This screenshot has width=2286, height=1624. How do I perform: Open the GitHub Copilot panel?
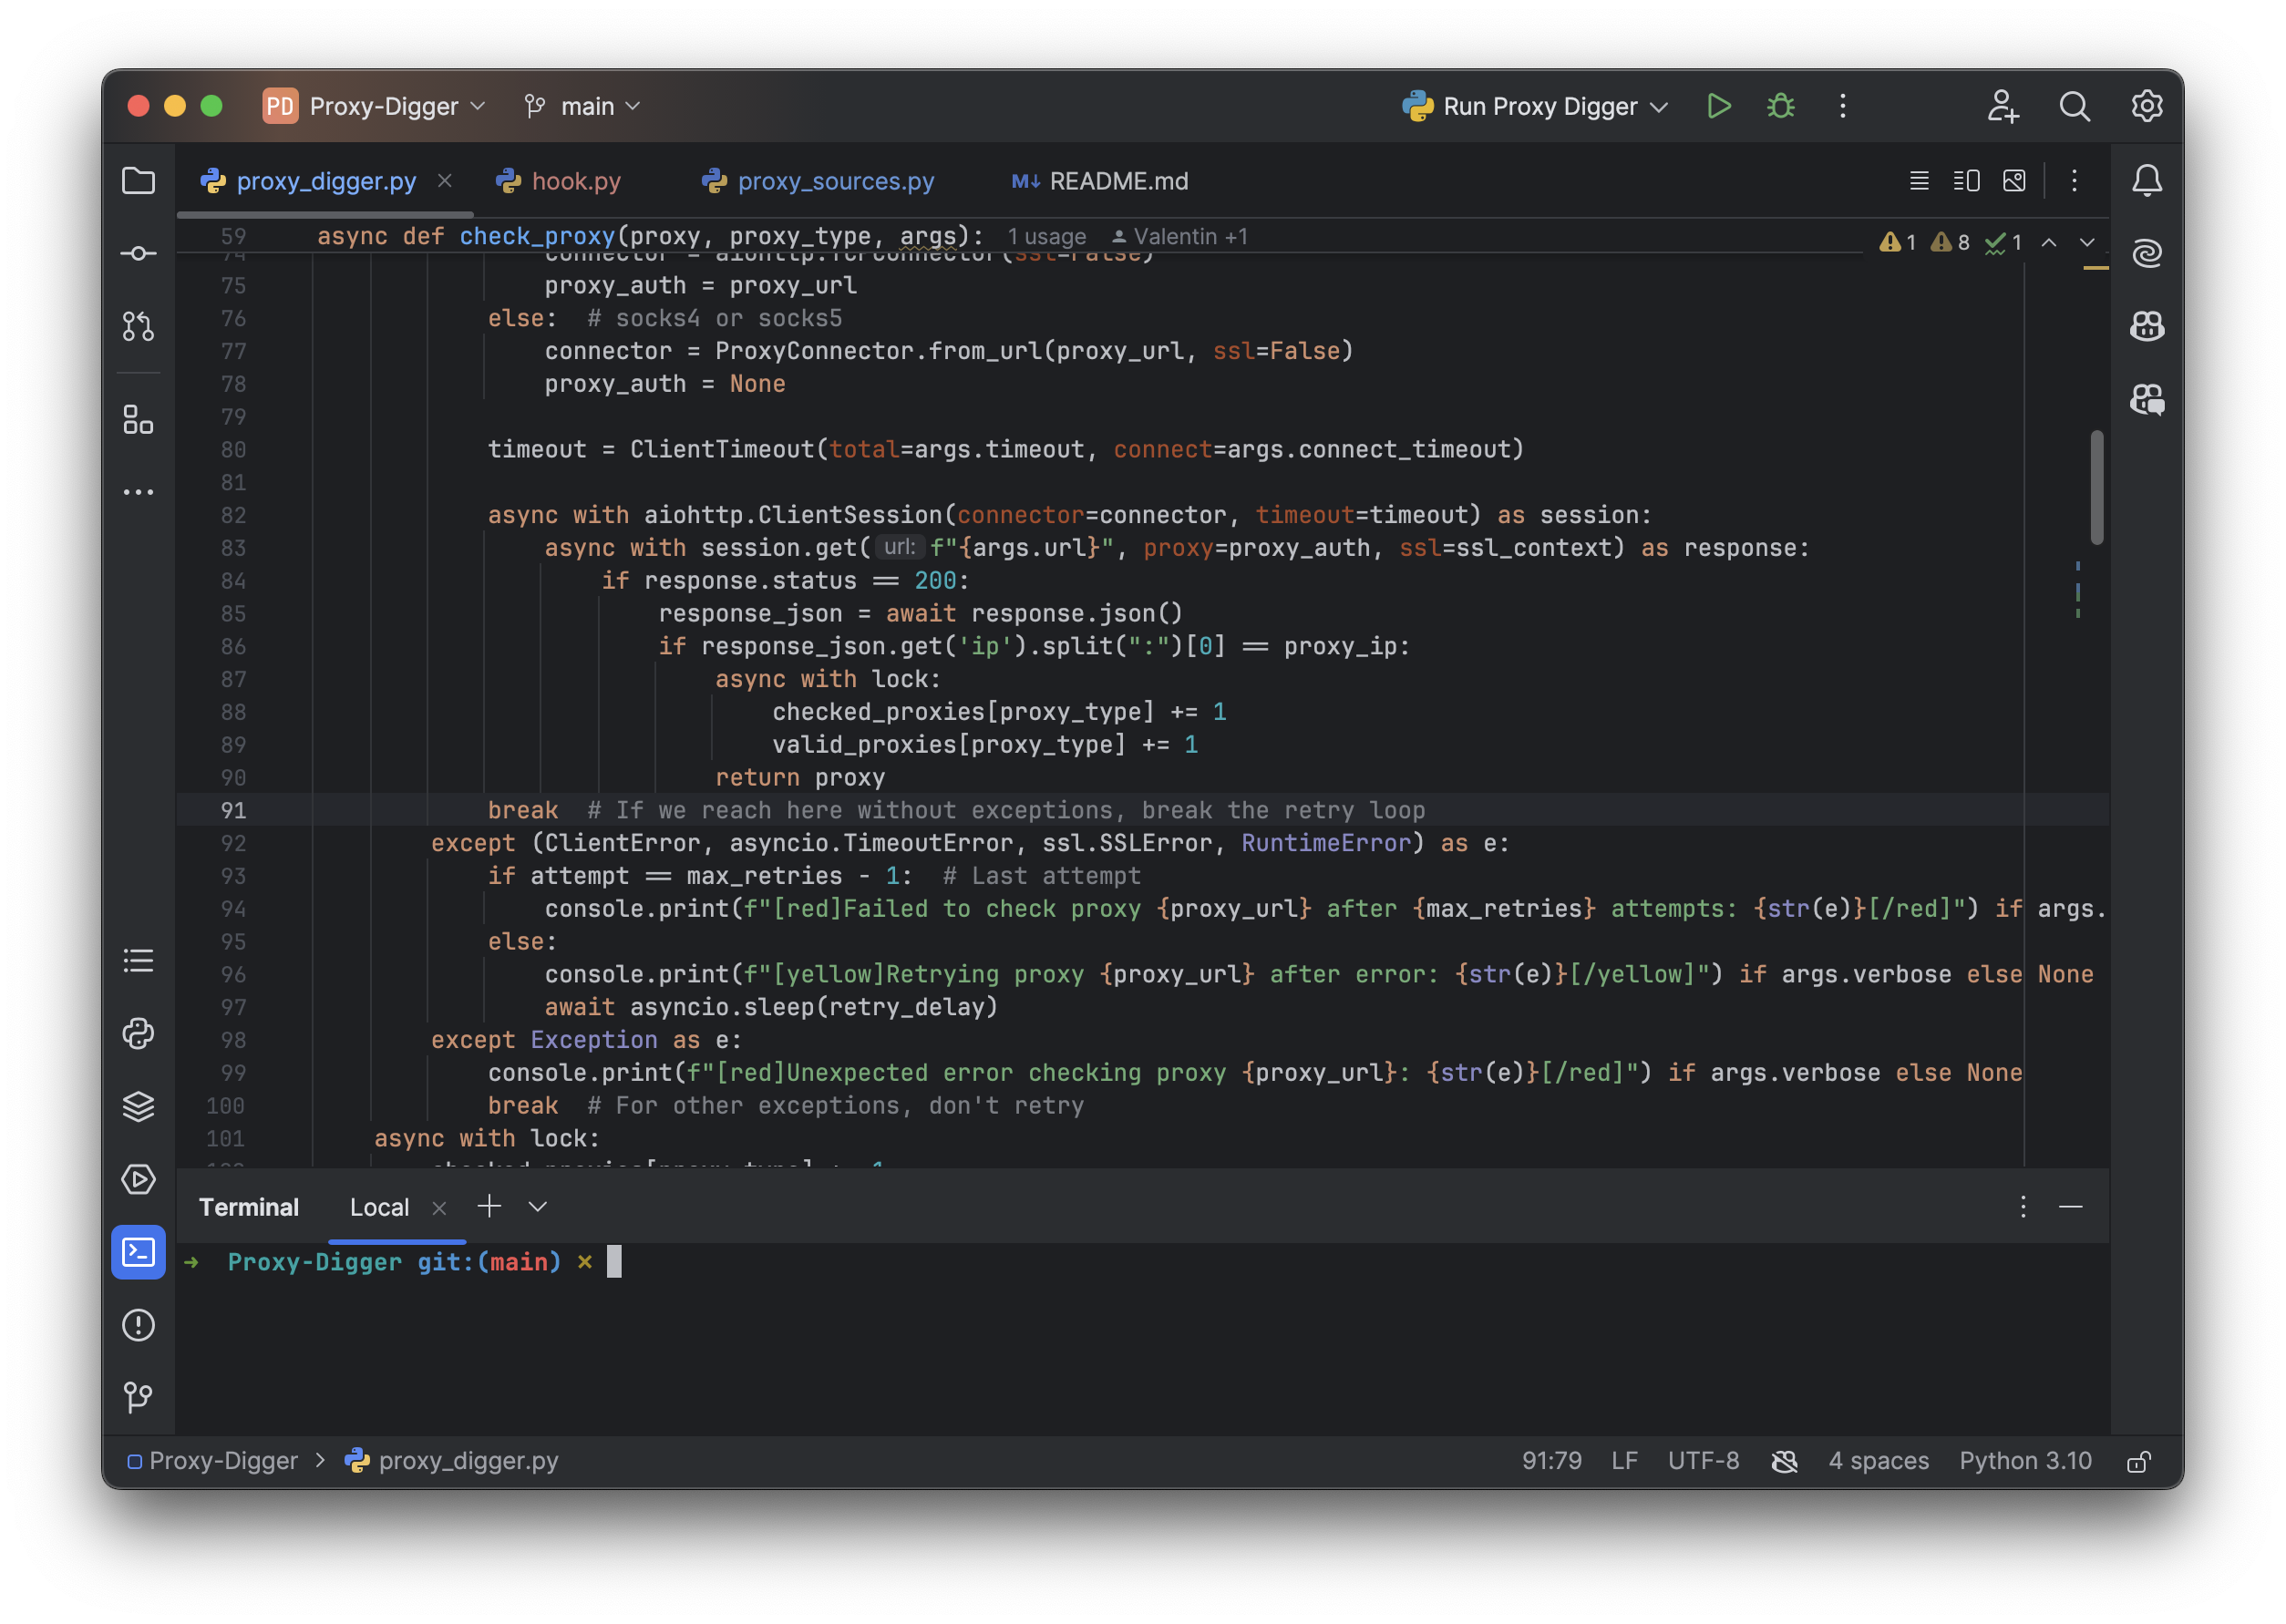click(2148, 326)
